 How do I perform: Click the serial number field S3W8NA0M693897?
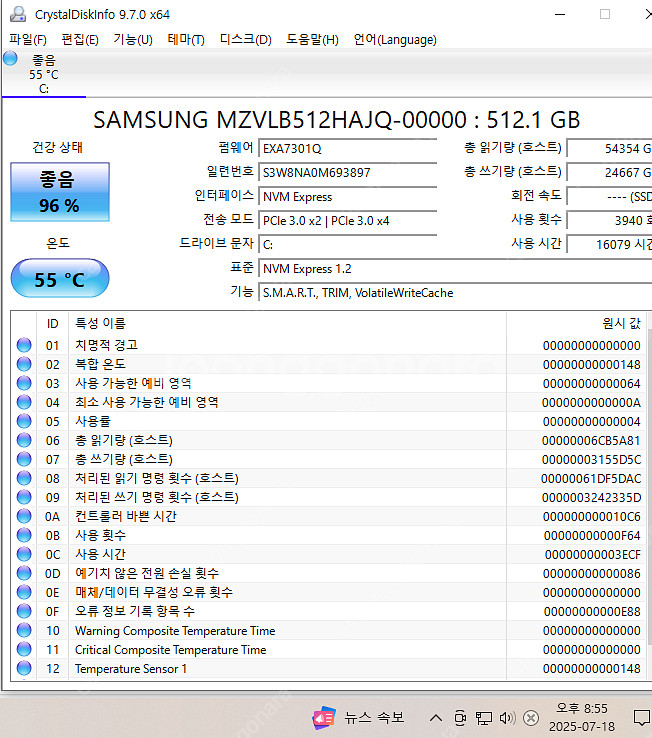[x=347, y=173]
